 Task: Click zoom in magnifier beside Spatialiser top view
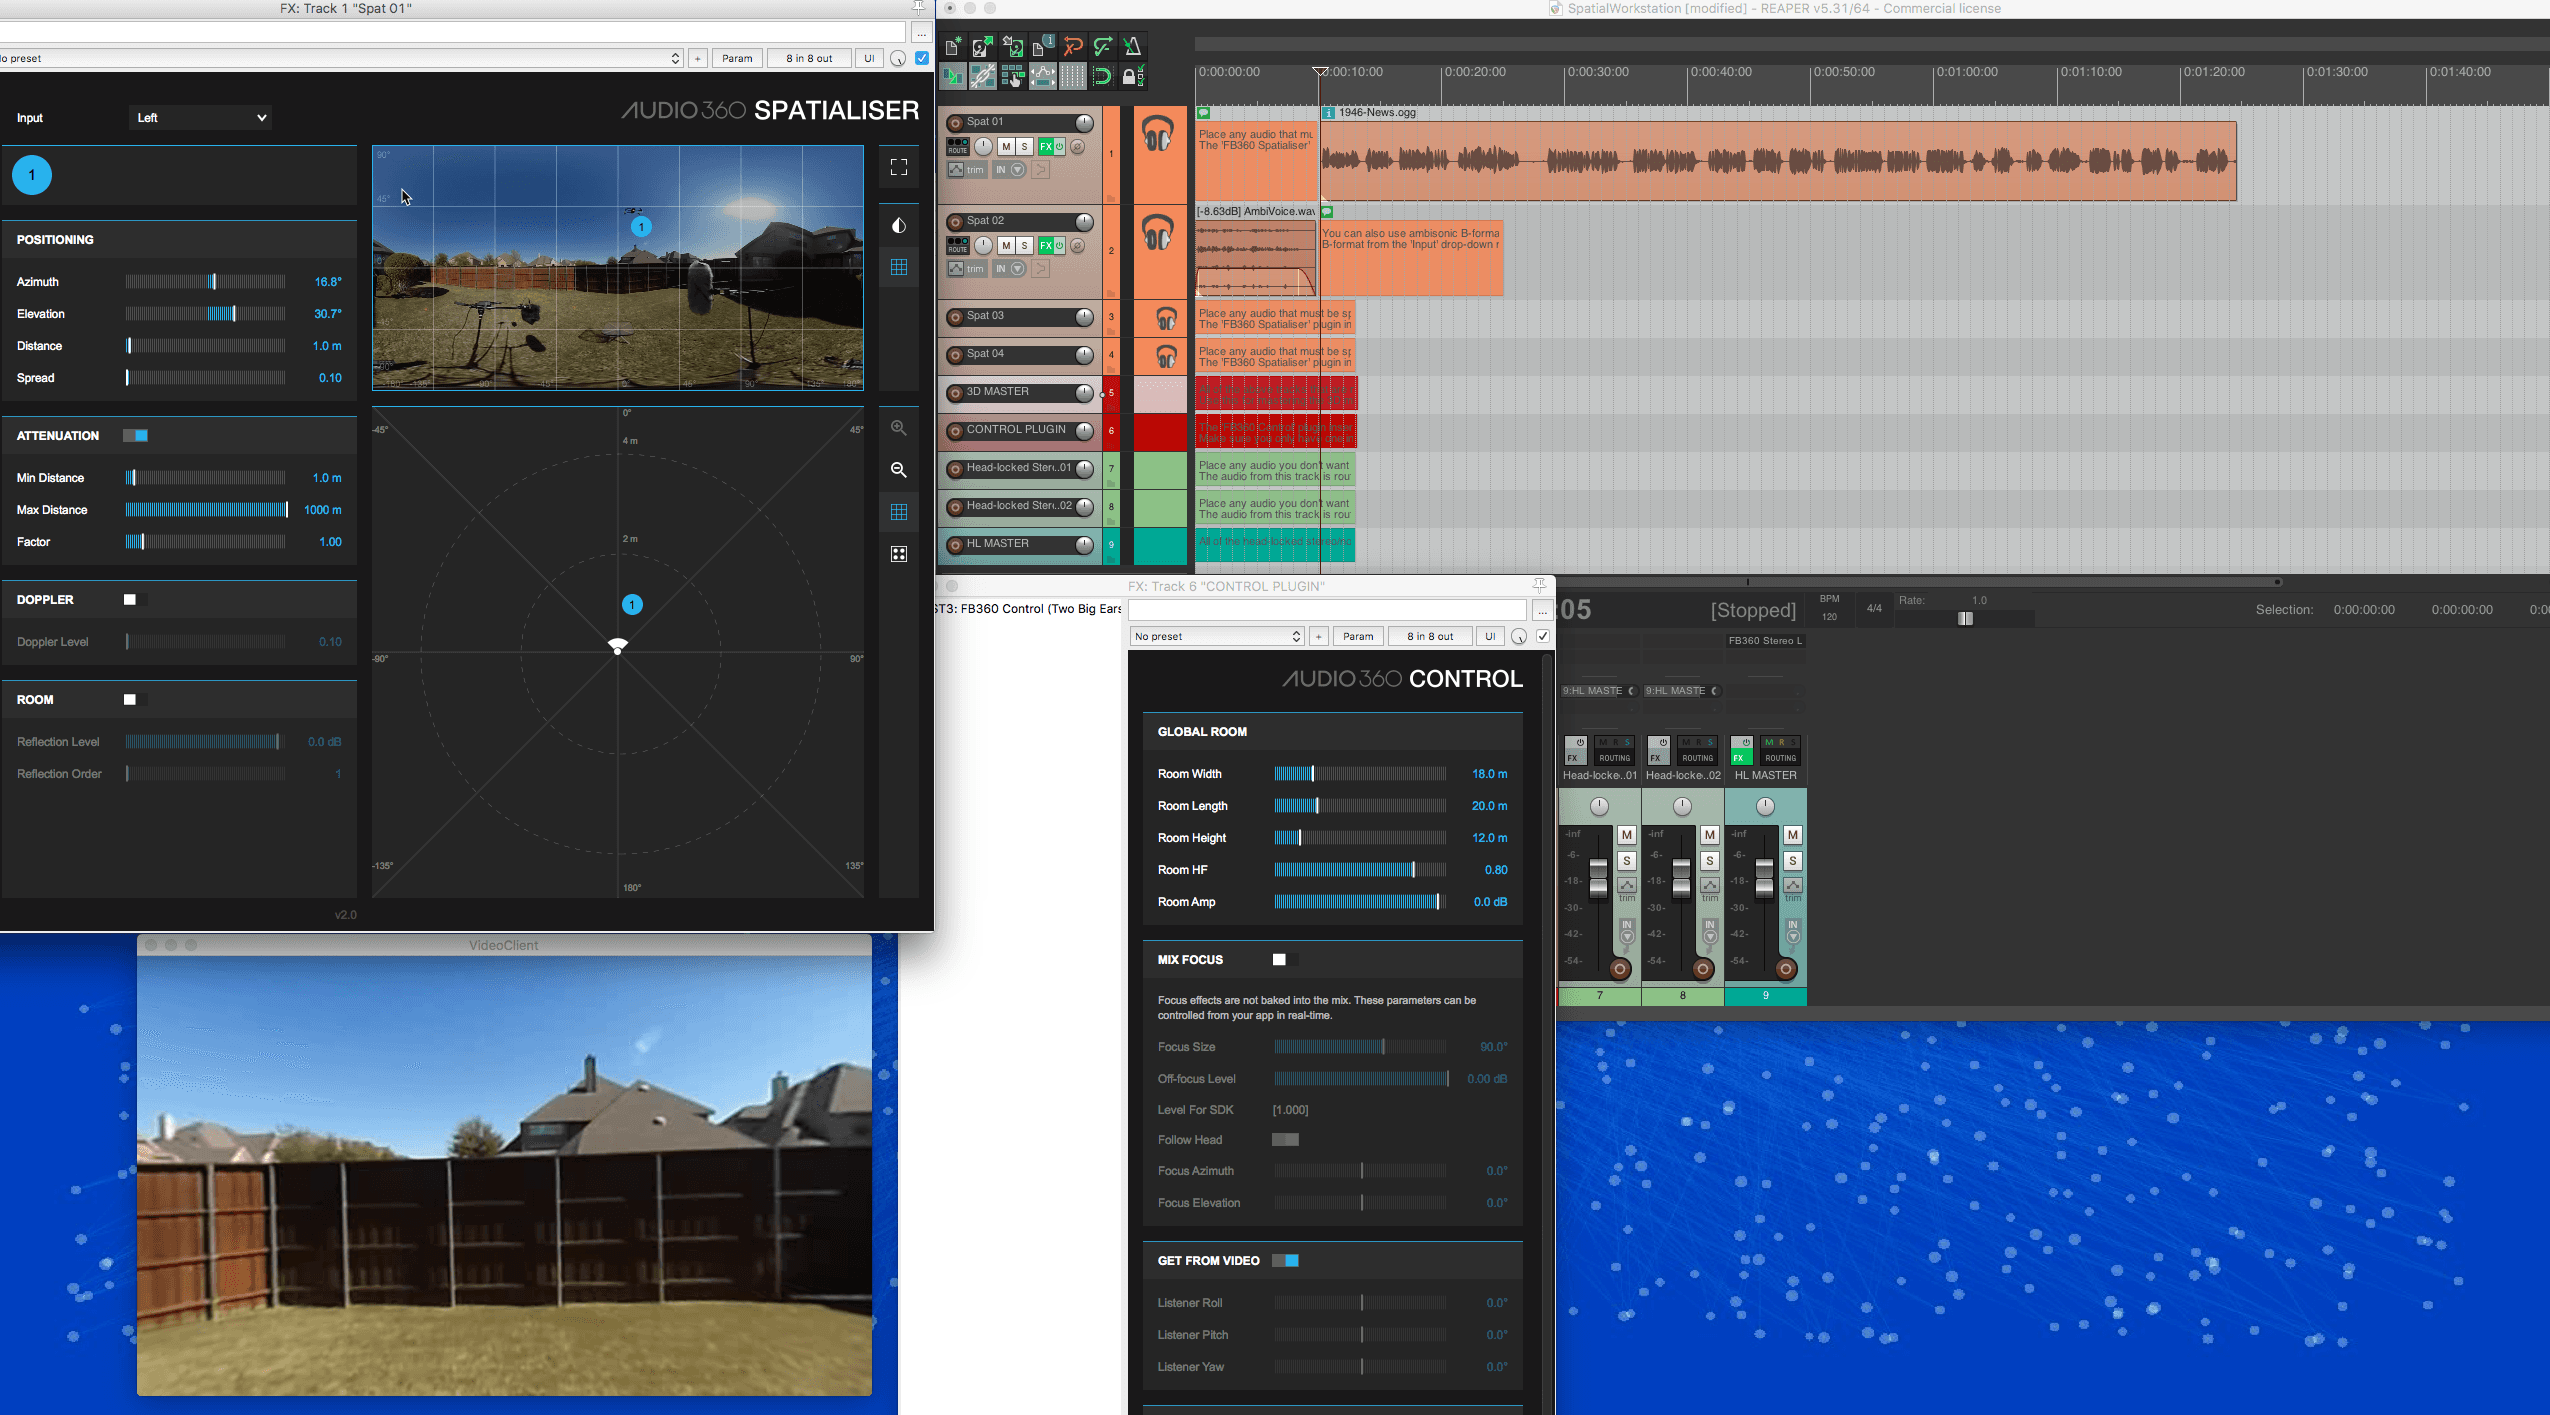coord(899,428)
